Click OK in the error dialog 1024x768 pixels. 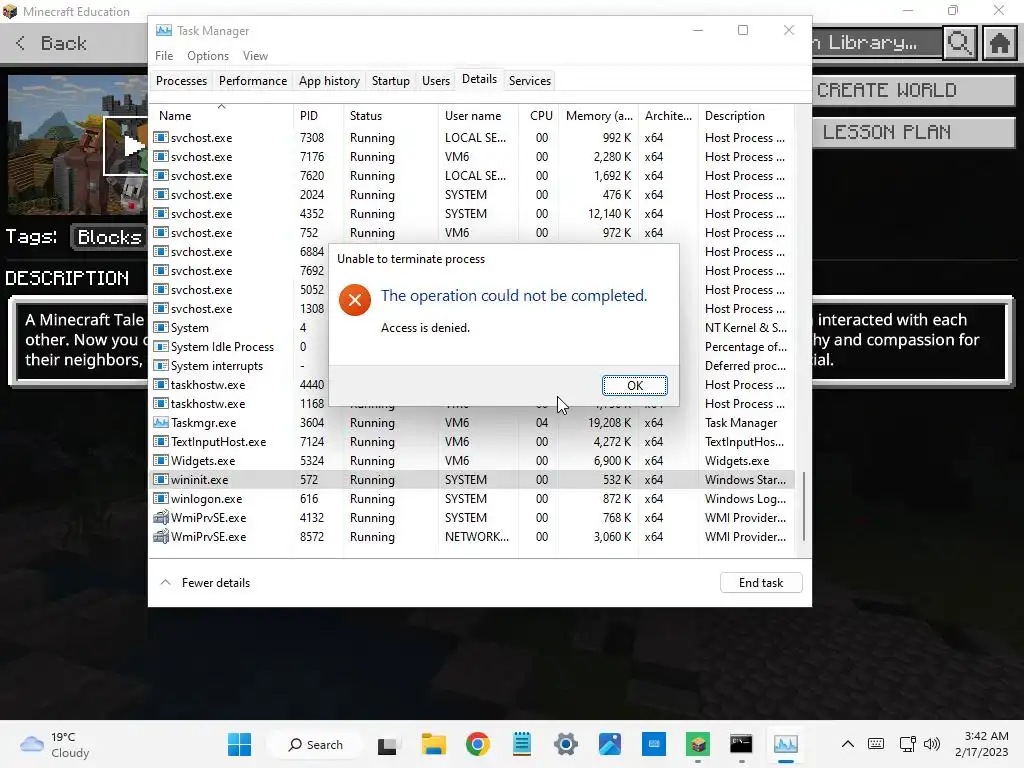[634, 385]
